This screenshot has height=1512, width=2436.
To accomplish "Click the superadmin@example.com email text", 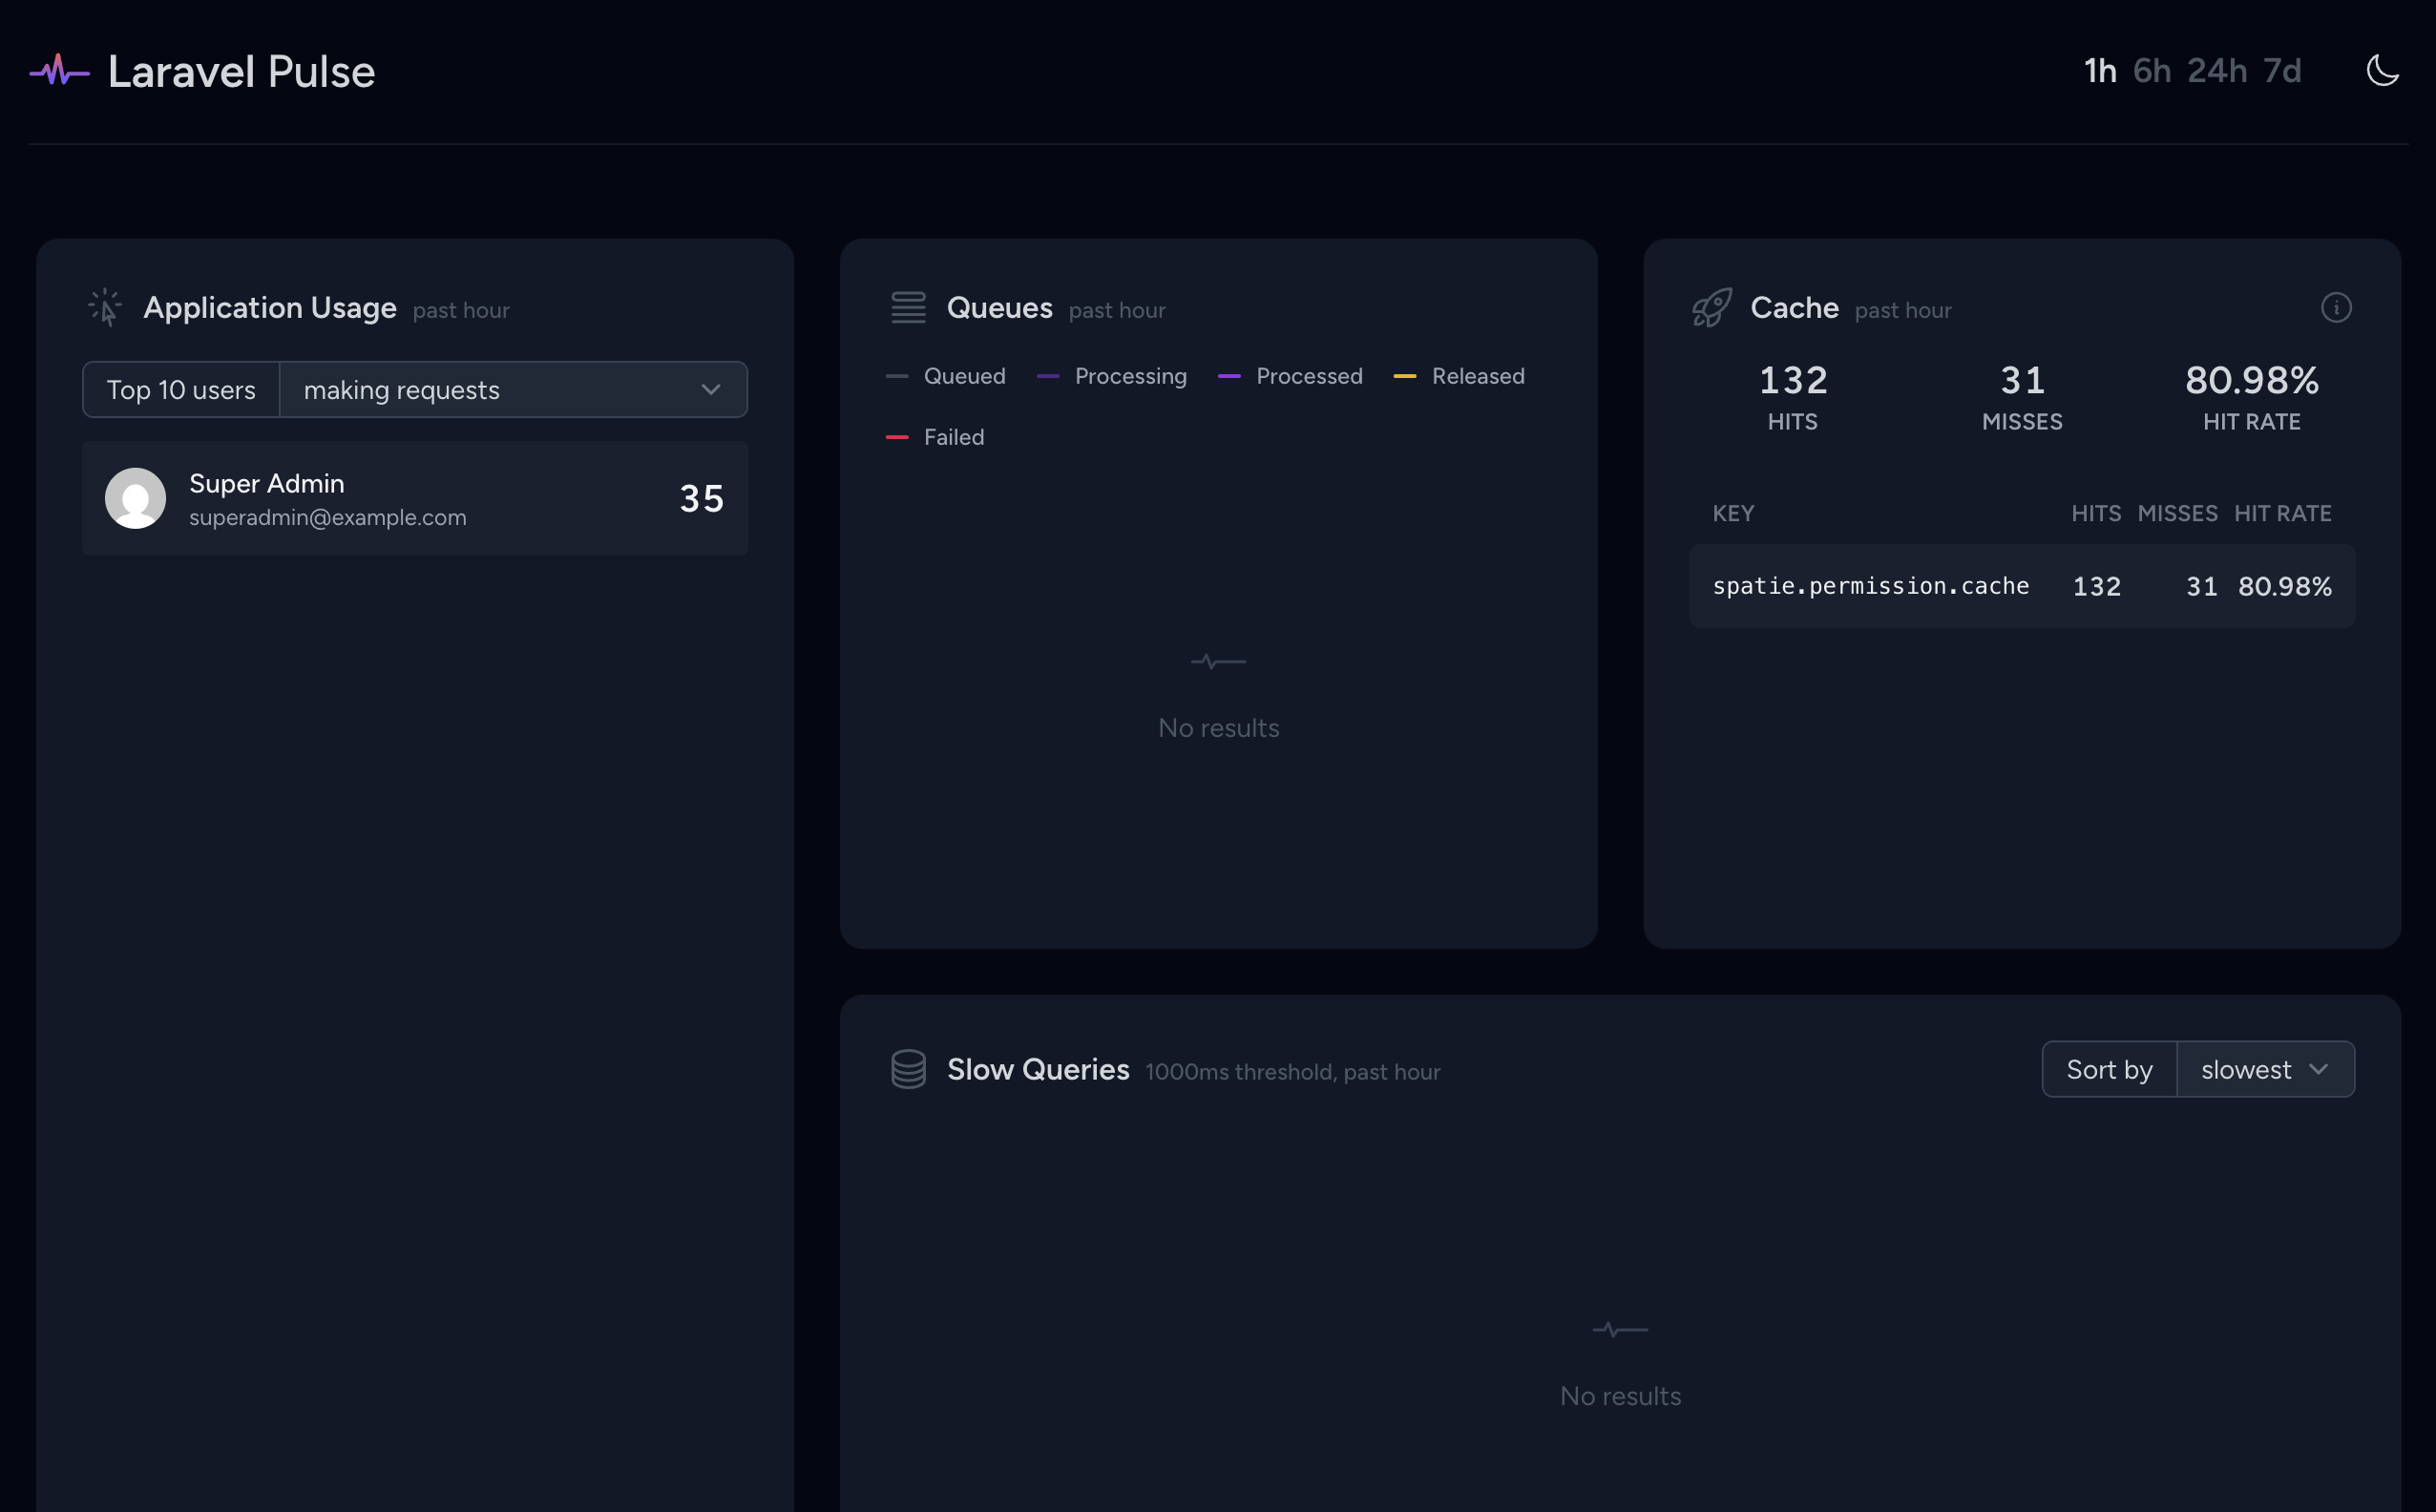I will click(x=328, y=517).
